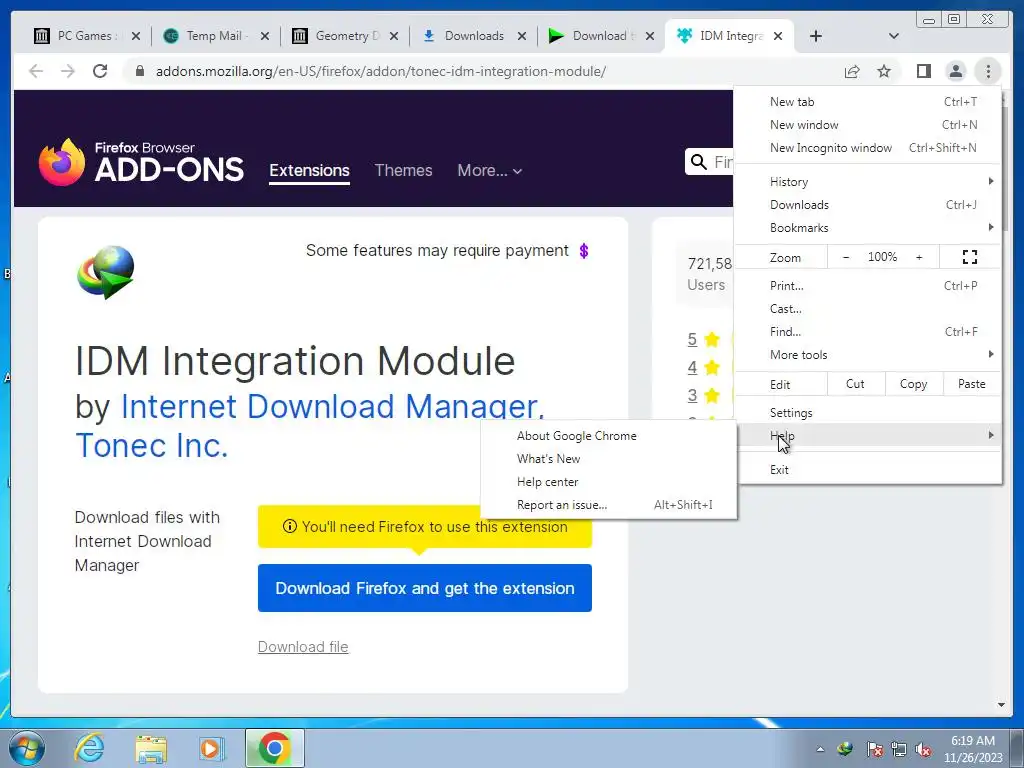The width and height of the screenshot is (1024, 768).
Task: Bookmark this page with star icon
Action: (884, 71)
